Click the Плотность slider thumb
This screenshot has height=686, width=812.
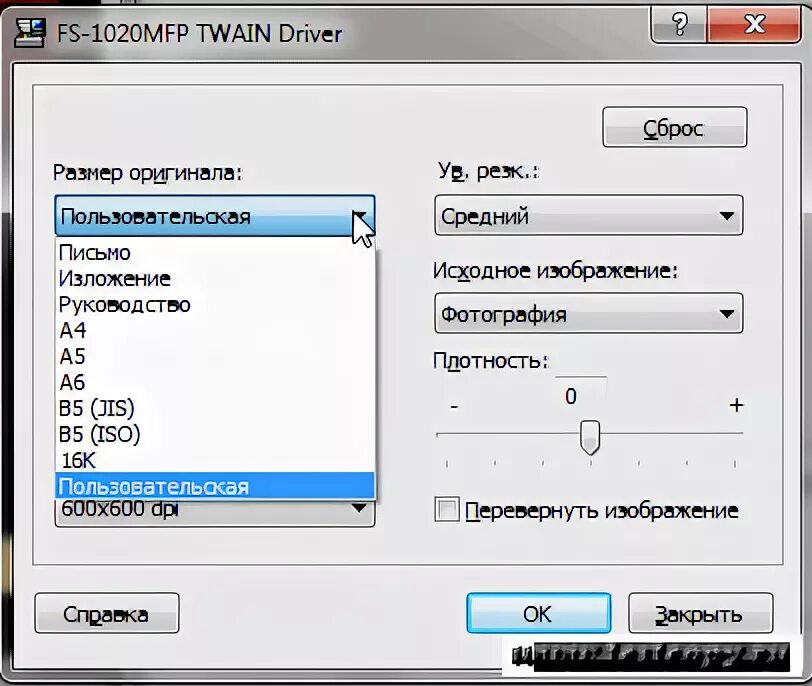589,437
